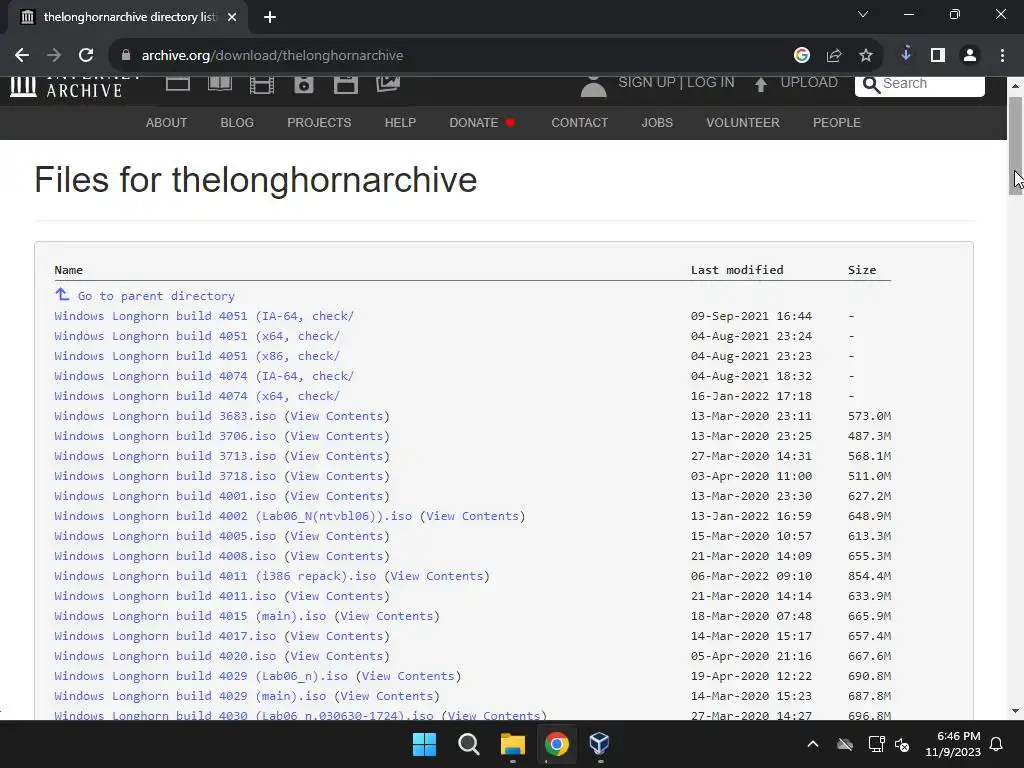
Task: View Contents of build 3706.iso
Action: (337, 436)
